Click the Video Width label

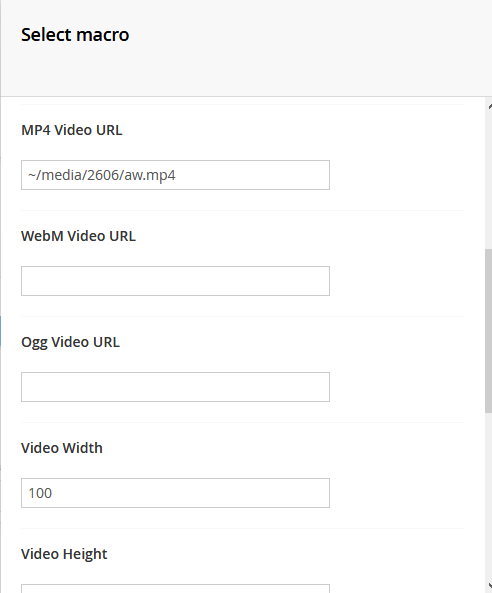[x=62, y=448]
